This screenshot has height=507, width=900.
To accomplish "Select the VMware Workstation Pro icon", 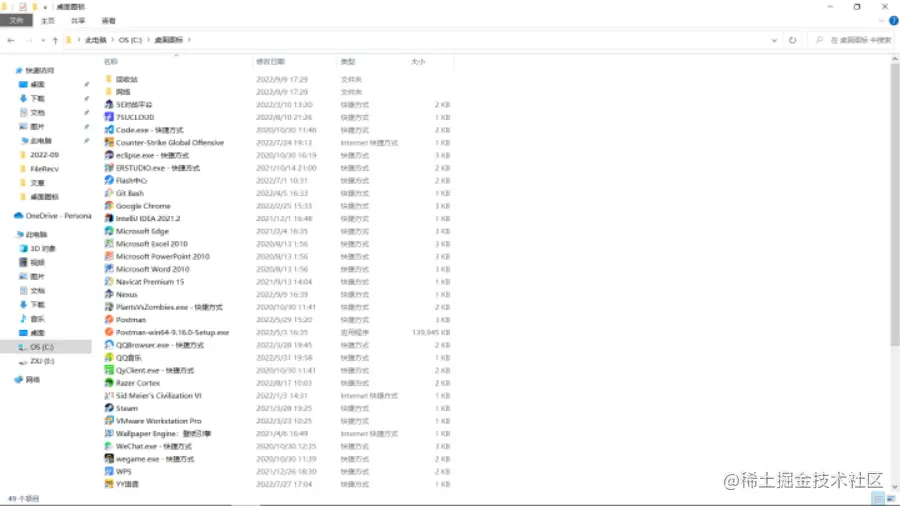I will [x=109, y=421].
